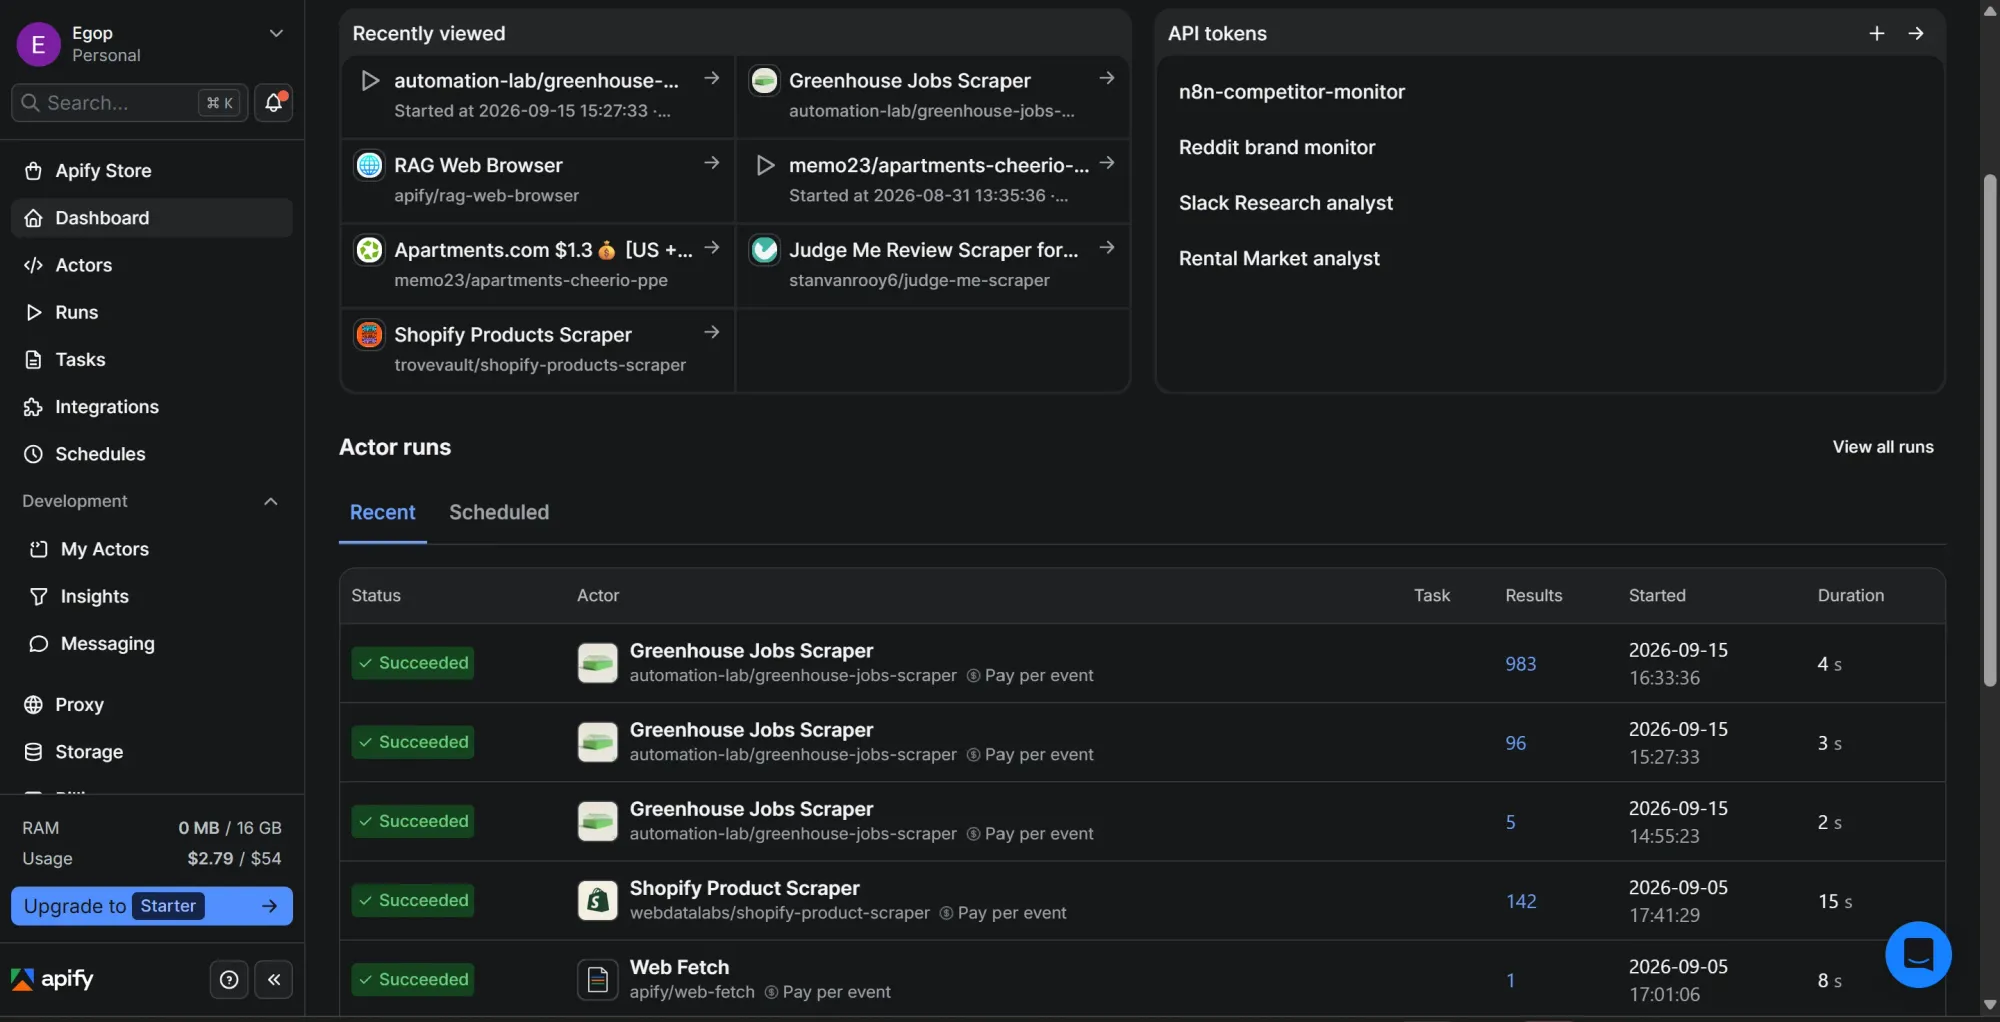
Task: Open n8n-competitor-monitor token
Action: point(1291,92)
